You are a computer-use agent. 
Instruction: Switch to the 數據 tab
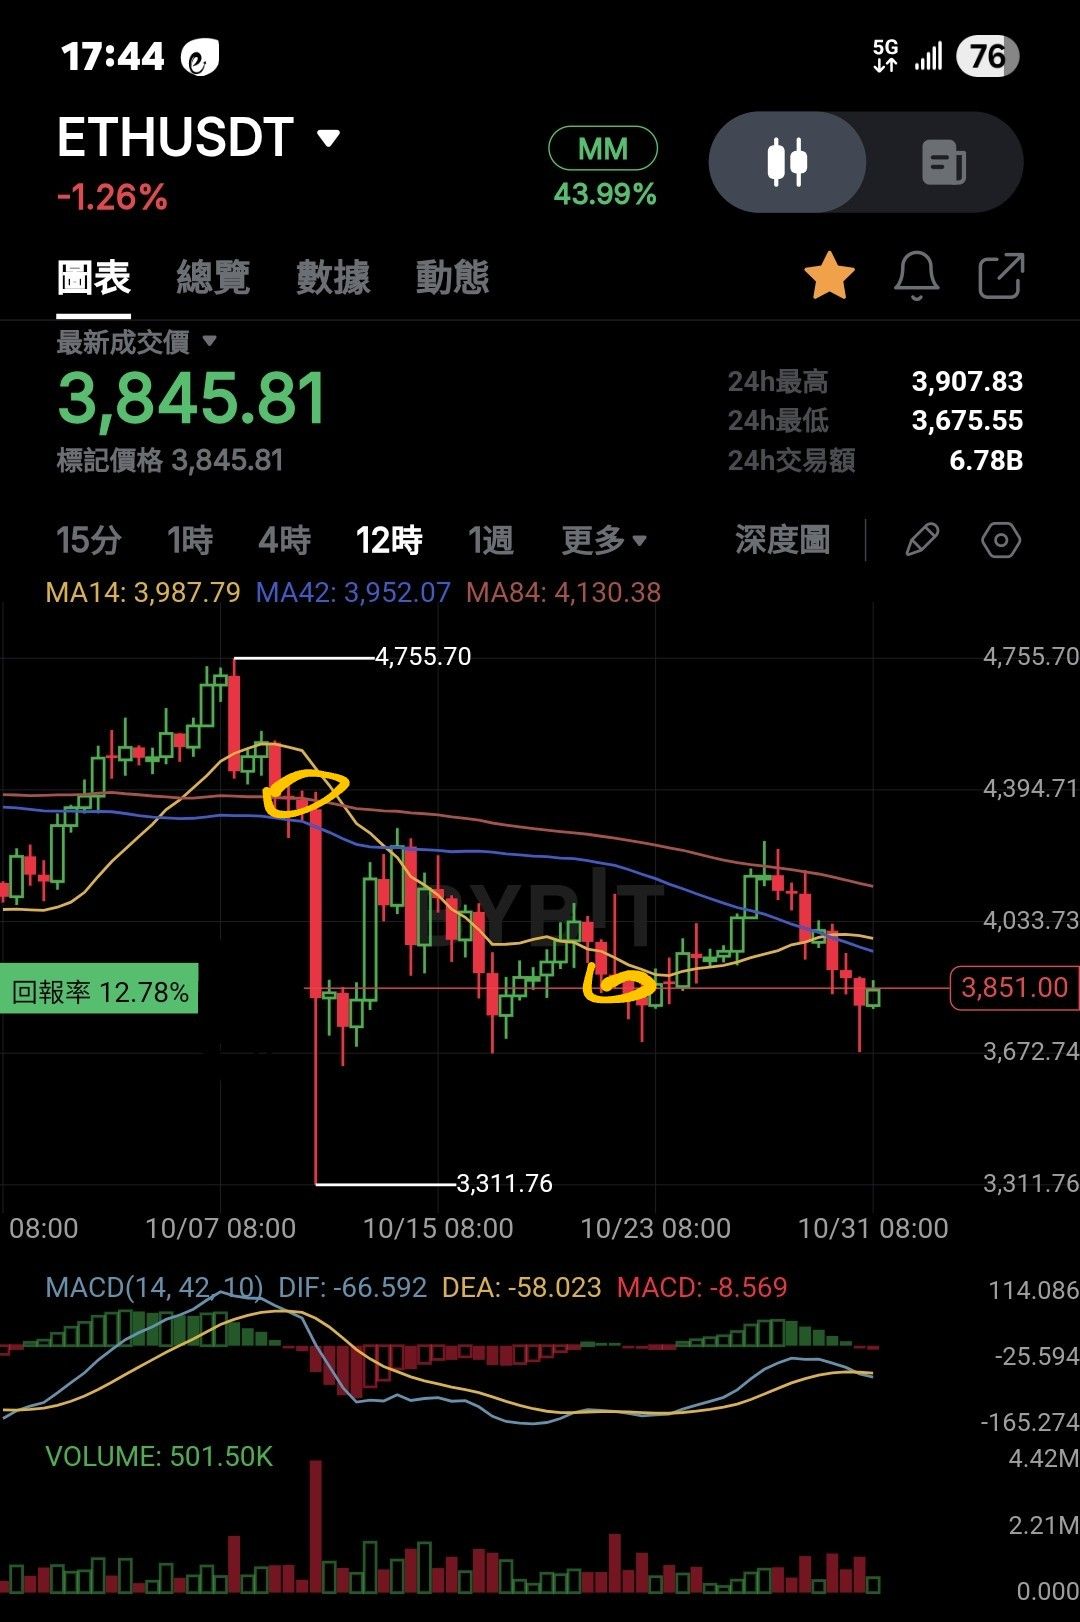click(333, 277)
